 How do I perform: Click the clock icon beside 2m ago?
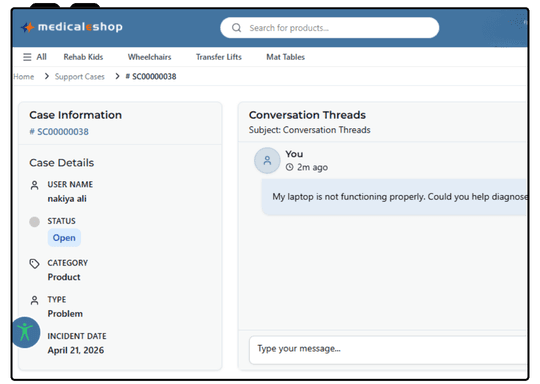point(290,167)
